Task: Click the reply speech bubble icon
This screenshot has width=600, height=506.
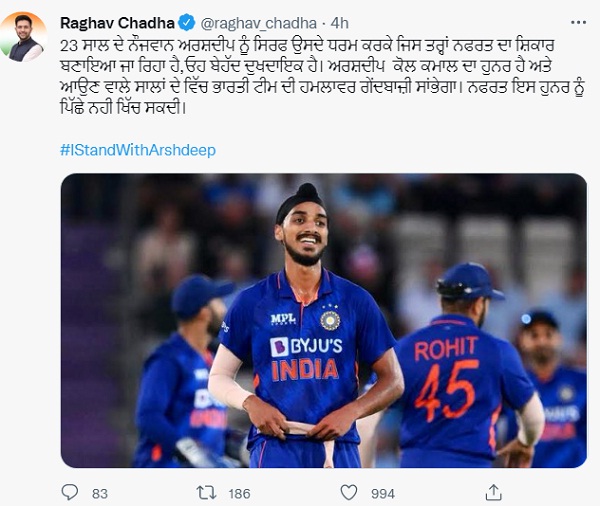Action: pyautogui.click(x=70, y=492)
